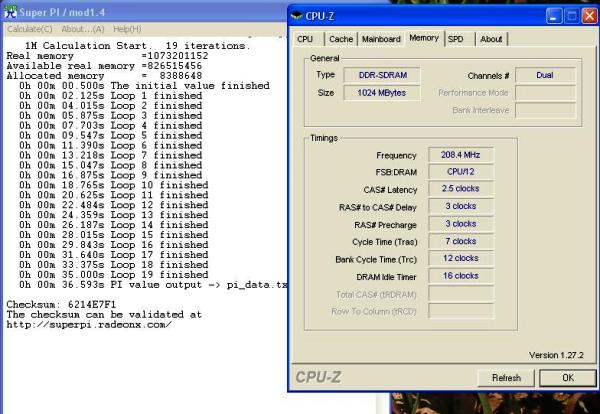Click the empty Performance Mode field
This screenshot has width=600, height=414.
[545, 93]
